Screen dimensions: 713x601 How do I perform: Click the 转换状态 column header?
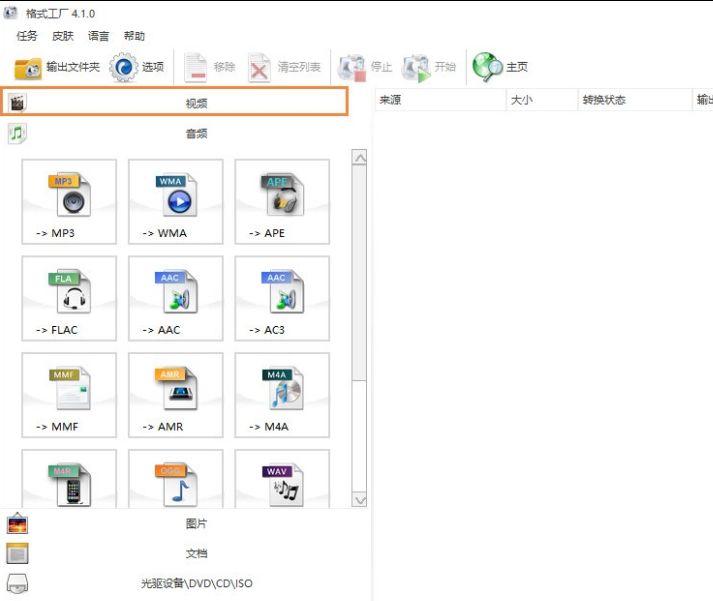[603, 100]
